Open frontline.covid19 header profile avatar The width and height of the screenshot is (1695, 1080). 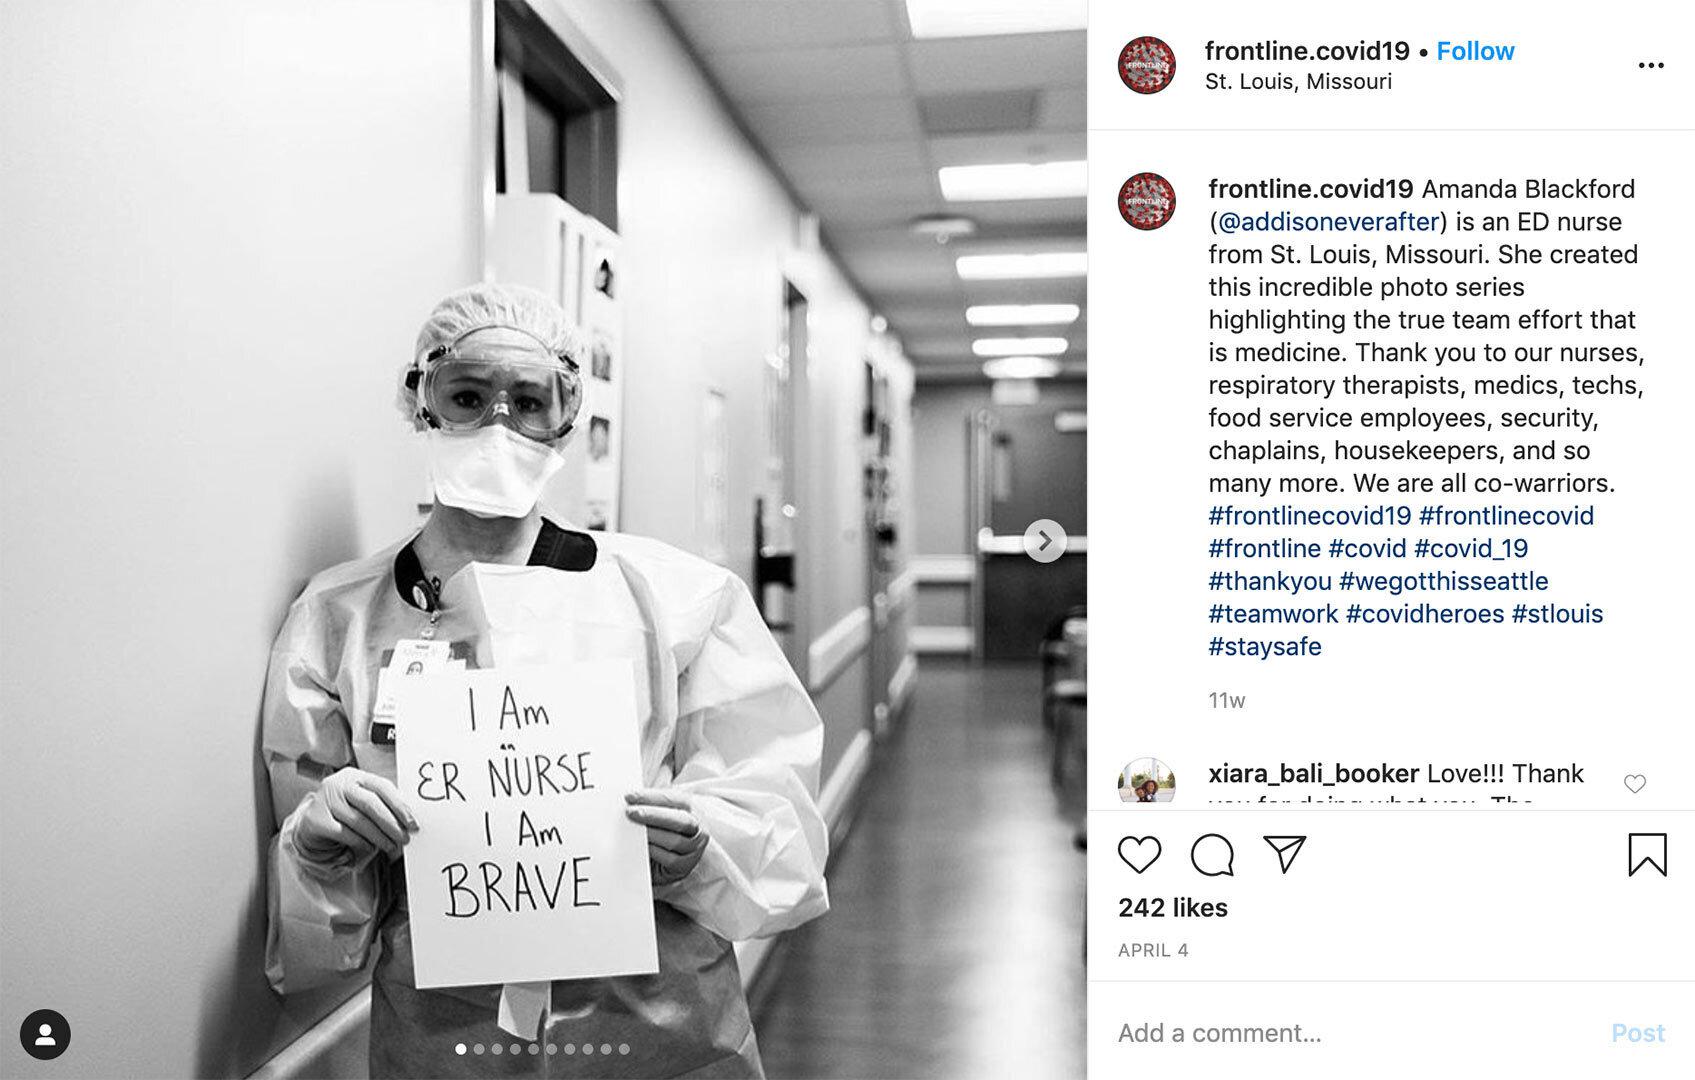[1146, 65]
